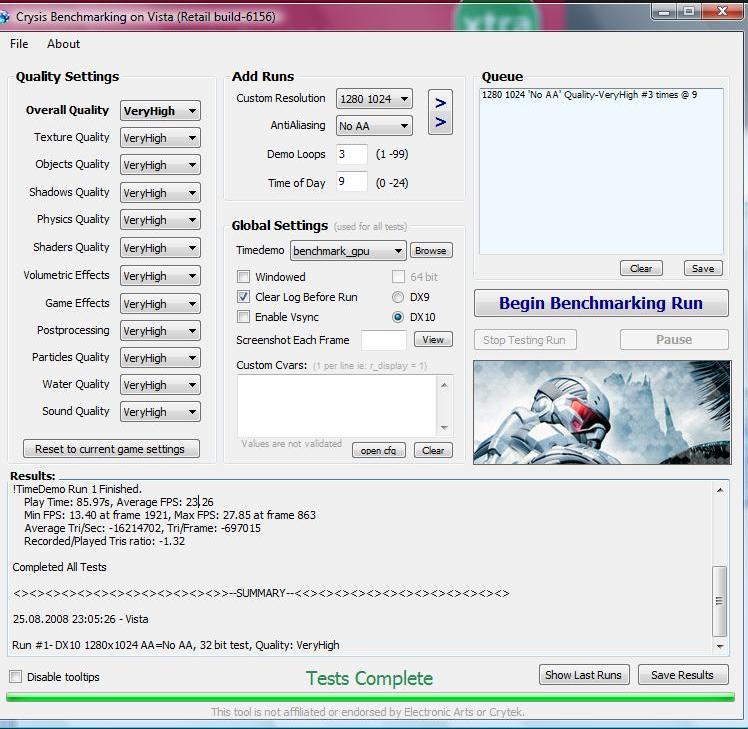Screen dimensions: 748x729
Task: Enable the Windowed checkbox
Action: [x=243, y=277]
